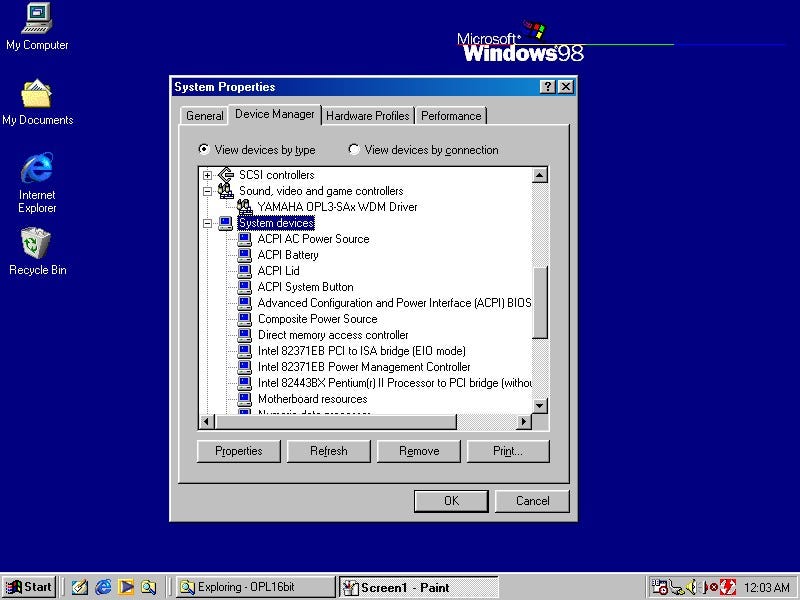The height and width of the screenshot is (600, 800).
Task: Select the Sound, video and game controllers icon
Action: coord(226,191)
